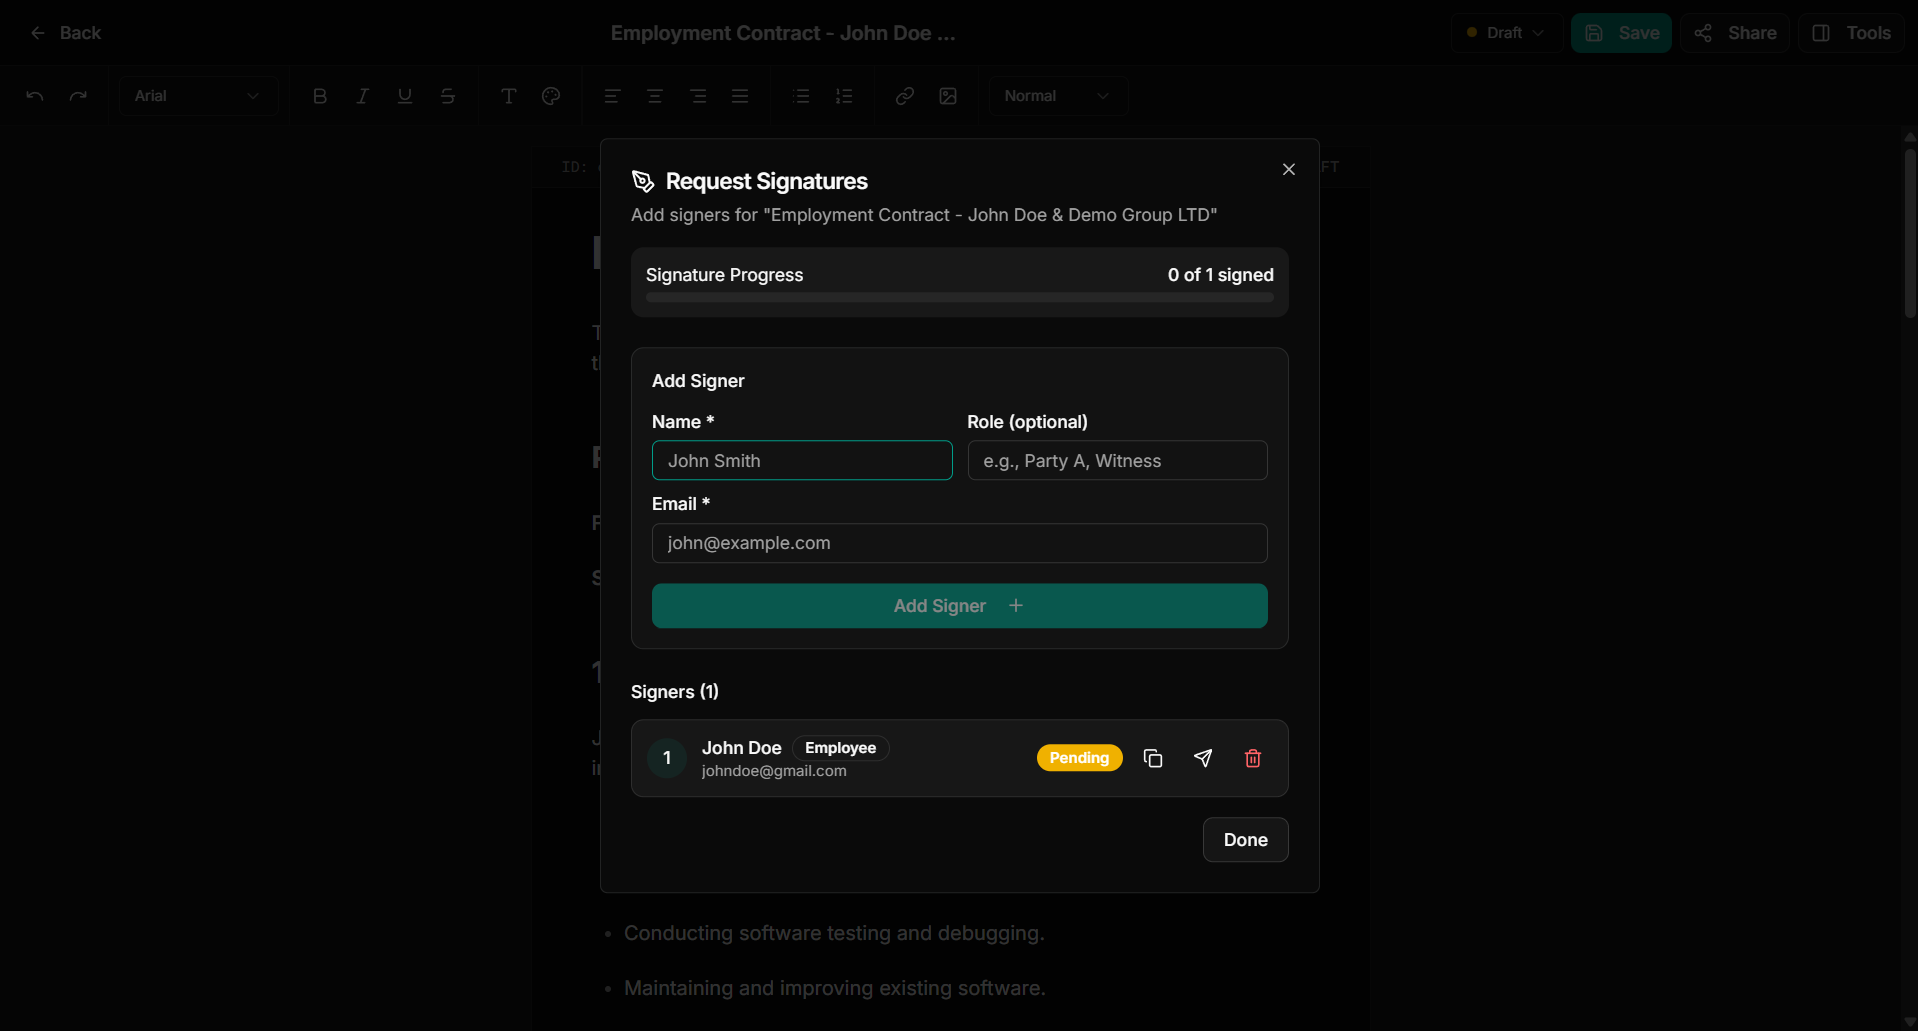This screenshot has height=1031, width=1918.
Task: Click the 0 of 1 signed text
Action: click(1220, 275)
